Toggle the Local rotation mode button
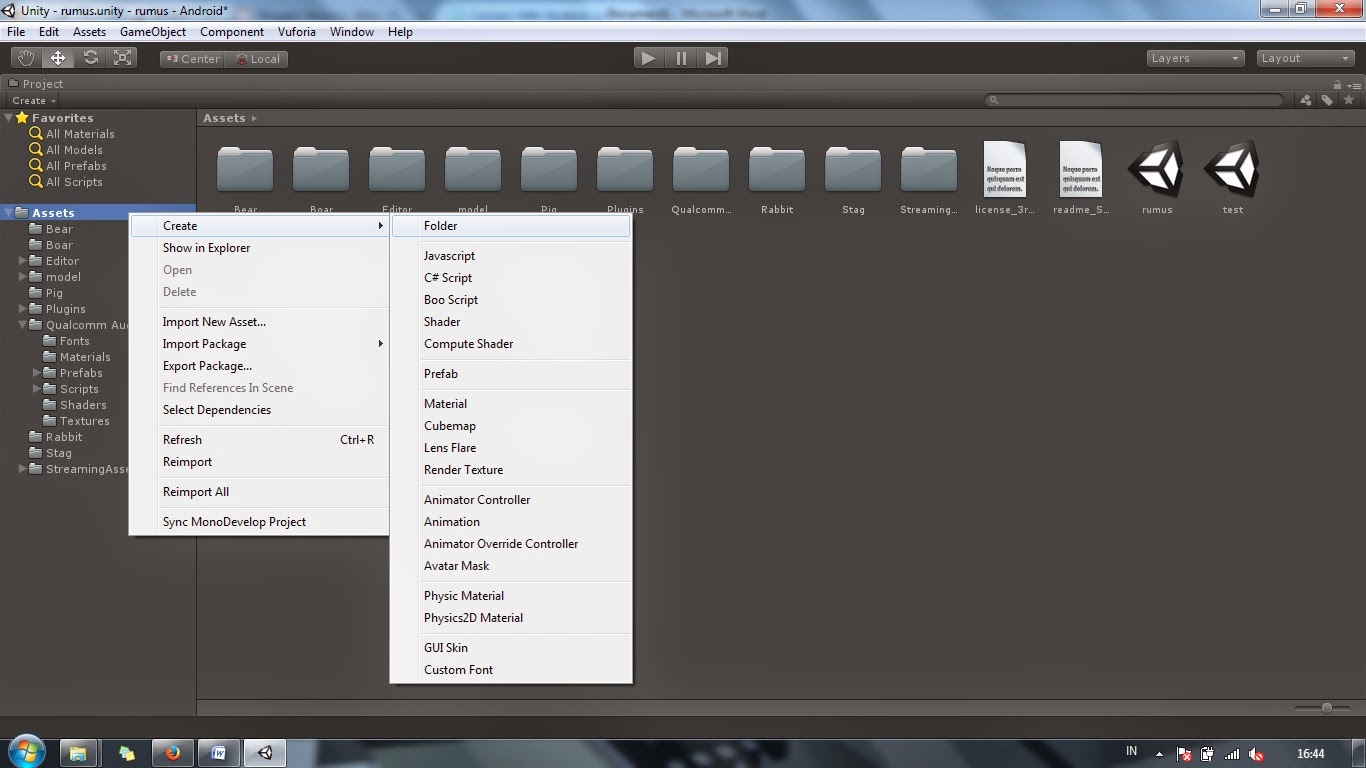 257,59
